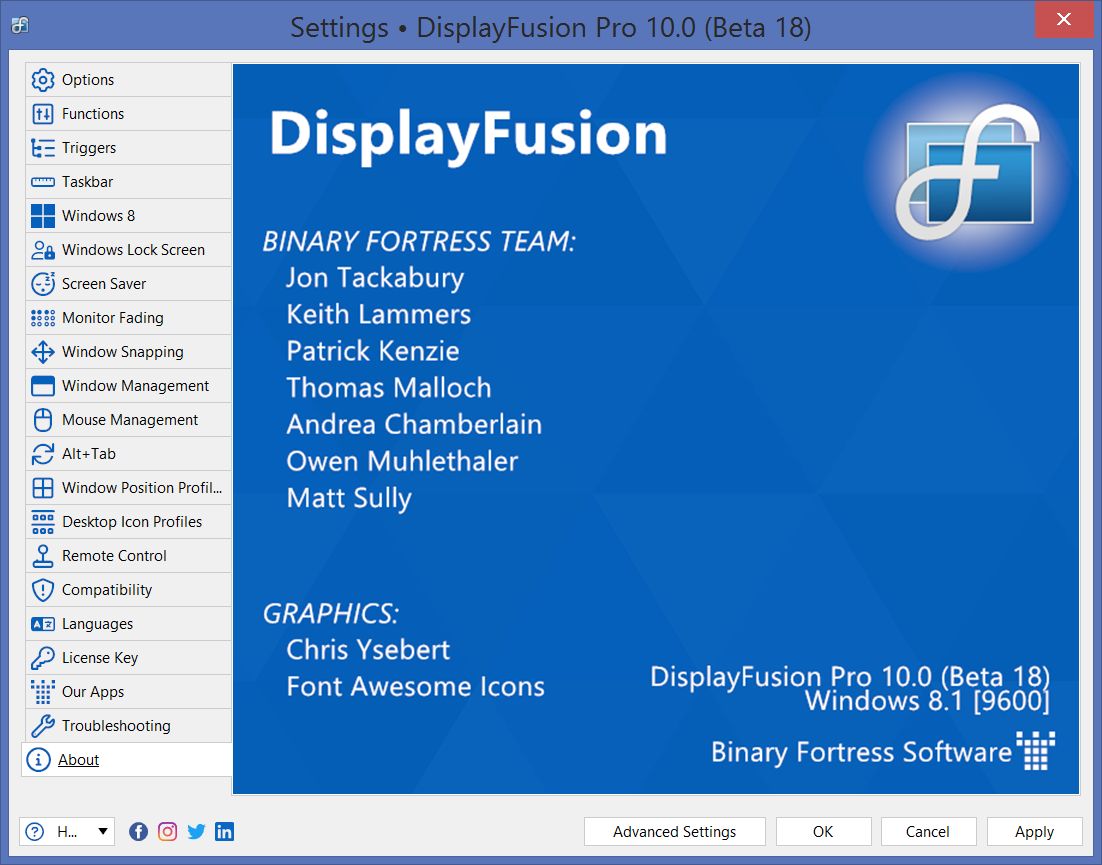Click the Troubleshooting wrench icon

click(43, 726)
